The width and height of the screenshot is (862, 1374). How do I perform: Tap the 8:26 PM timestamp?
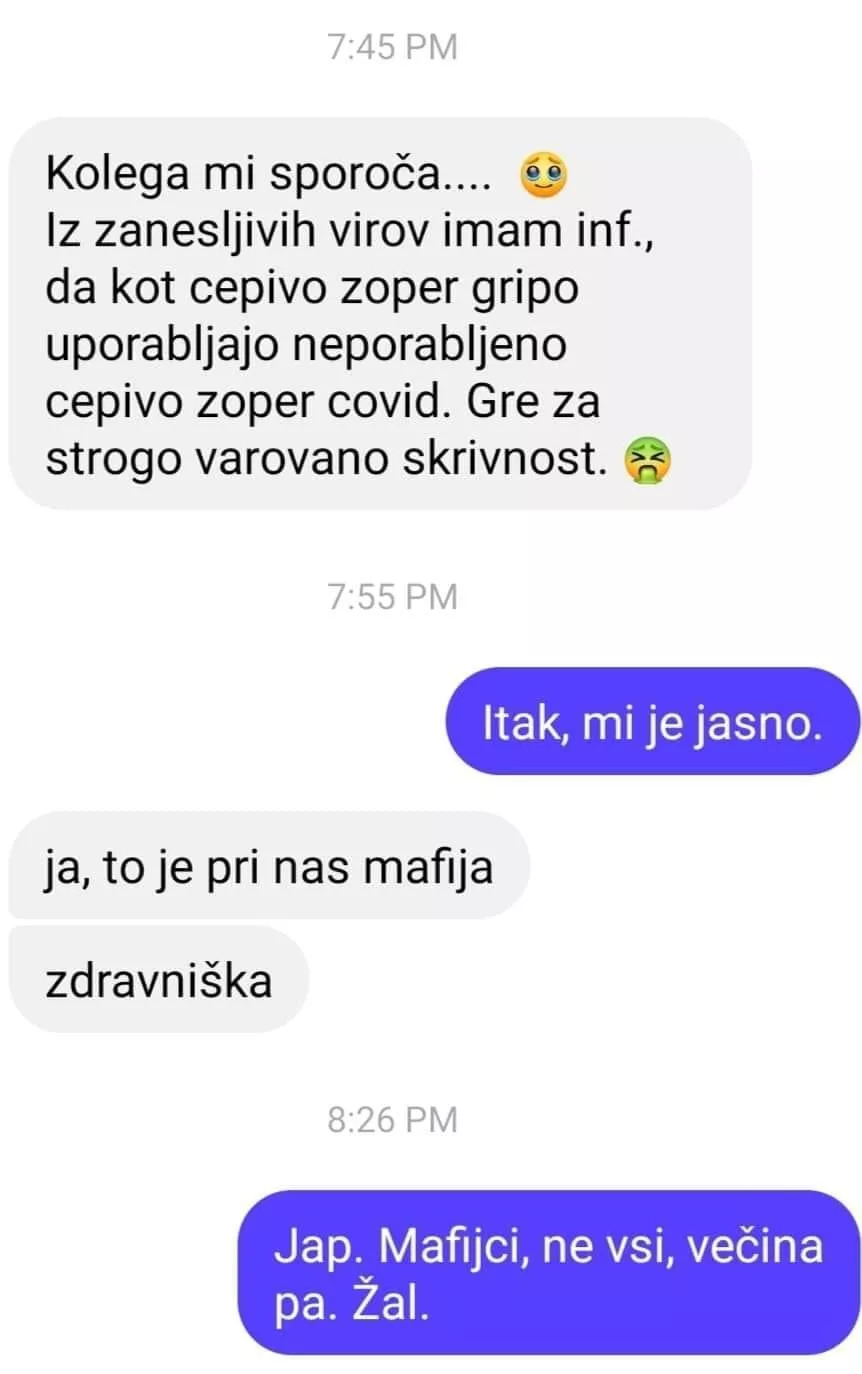click(x=392, y=1119)
